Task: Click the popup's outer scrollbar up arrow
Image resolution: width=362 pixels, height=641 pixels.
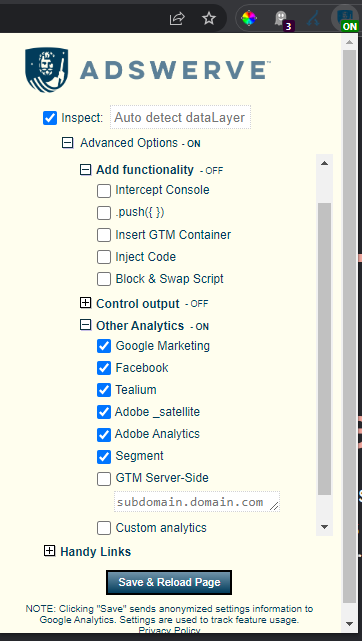Action: pyautogui.click(x=349, y=42)
